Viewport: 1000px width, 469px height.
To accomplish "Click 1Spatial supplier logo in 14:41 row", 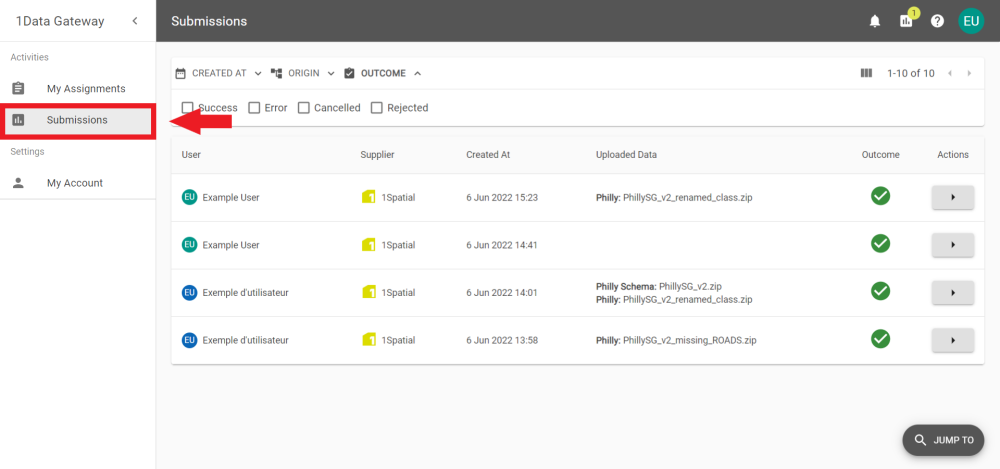I will [x=368, y=244].
